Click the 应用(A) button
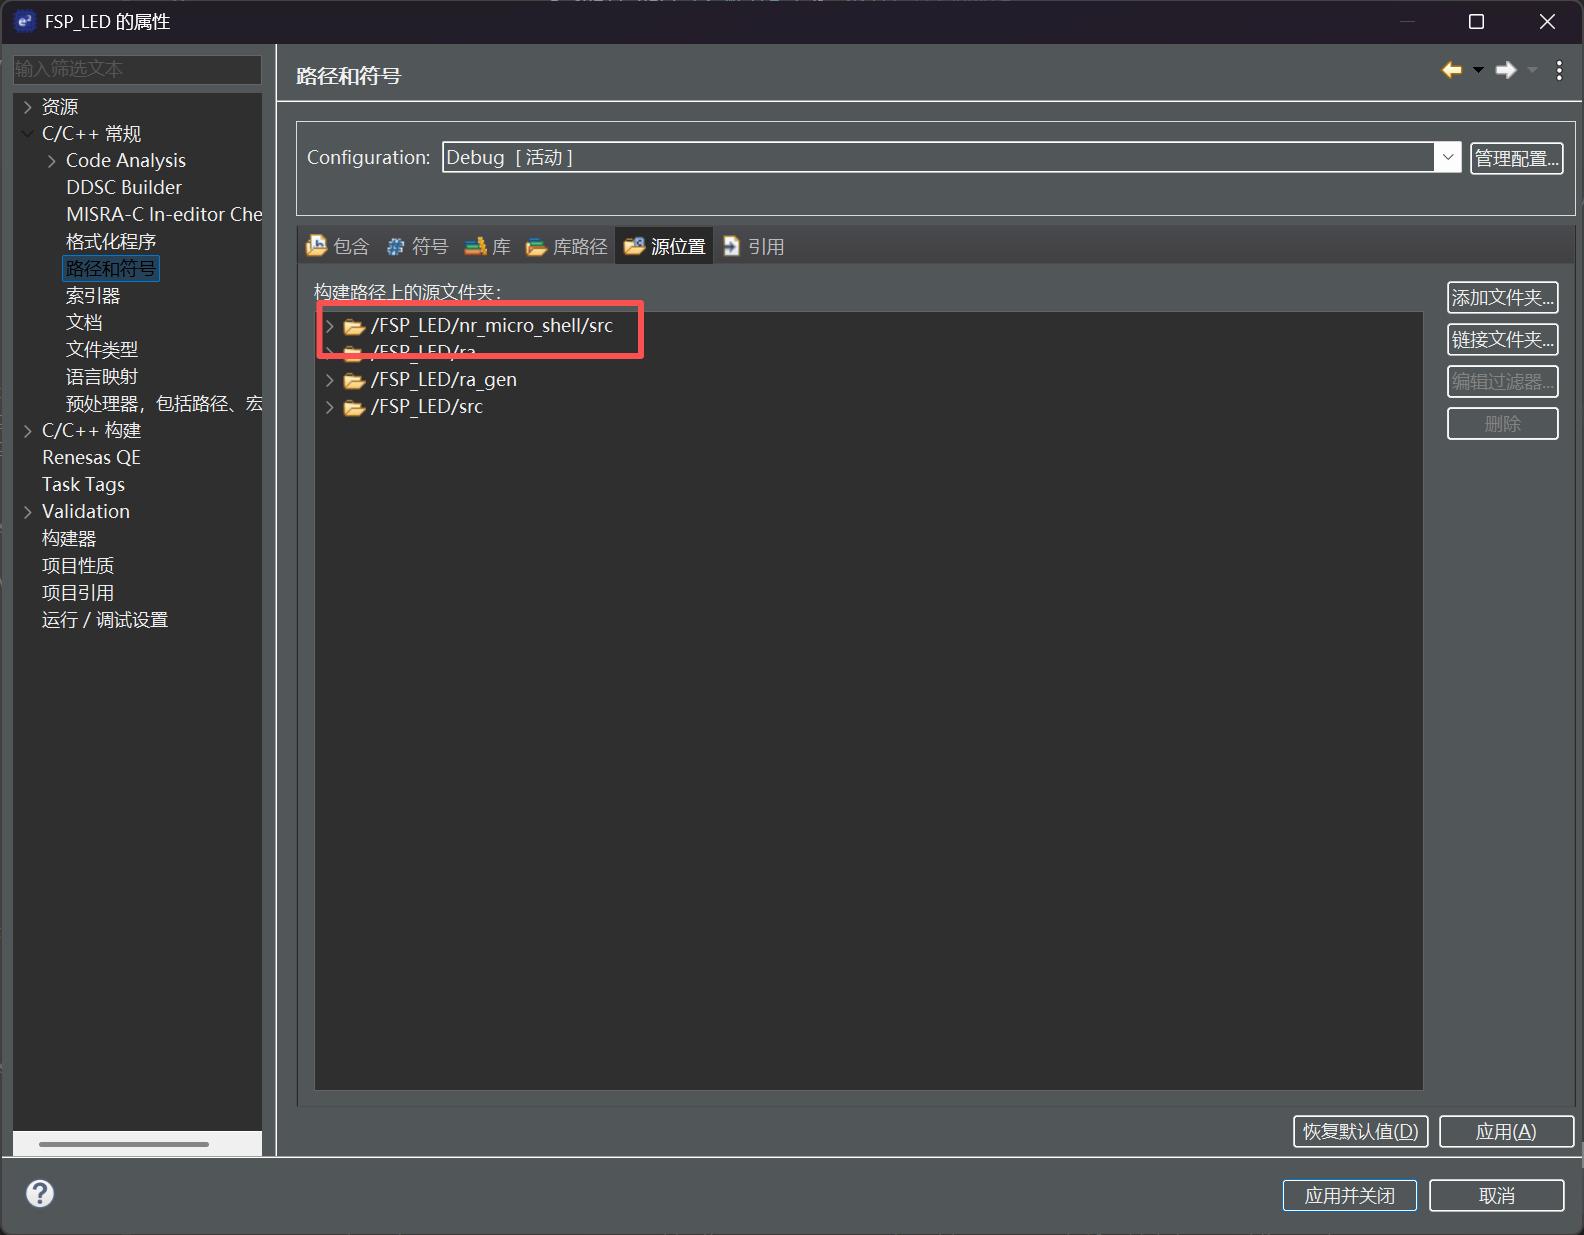The height and width of the screenshot is (1235, 1584). pos(1506,1131)
